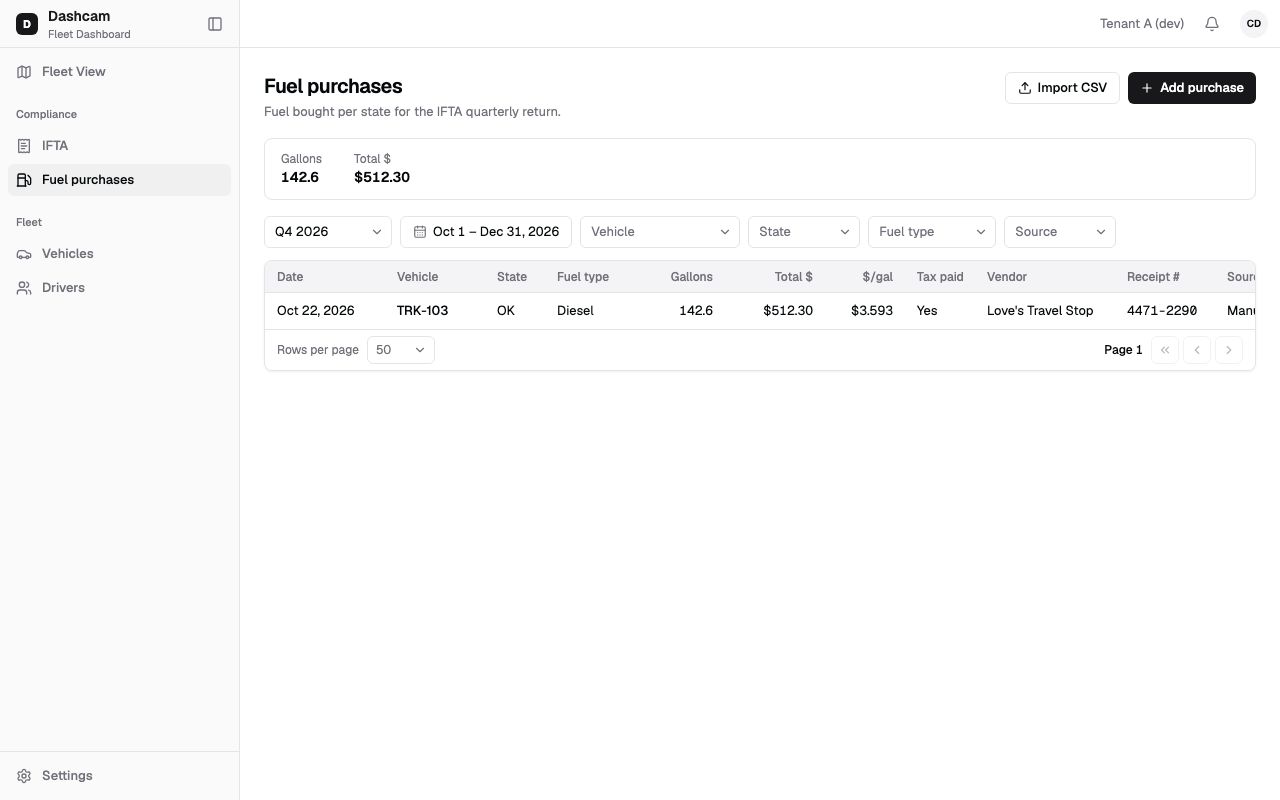Click receipt number 4471-2290
This screenshot has width=1280, height=800.
[1162, 311]
